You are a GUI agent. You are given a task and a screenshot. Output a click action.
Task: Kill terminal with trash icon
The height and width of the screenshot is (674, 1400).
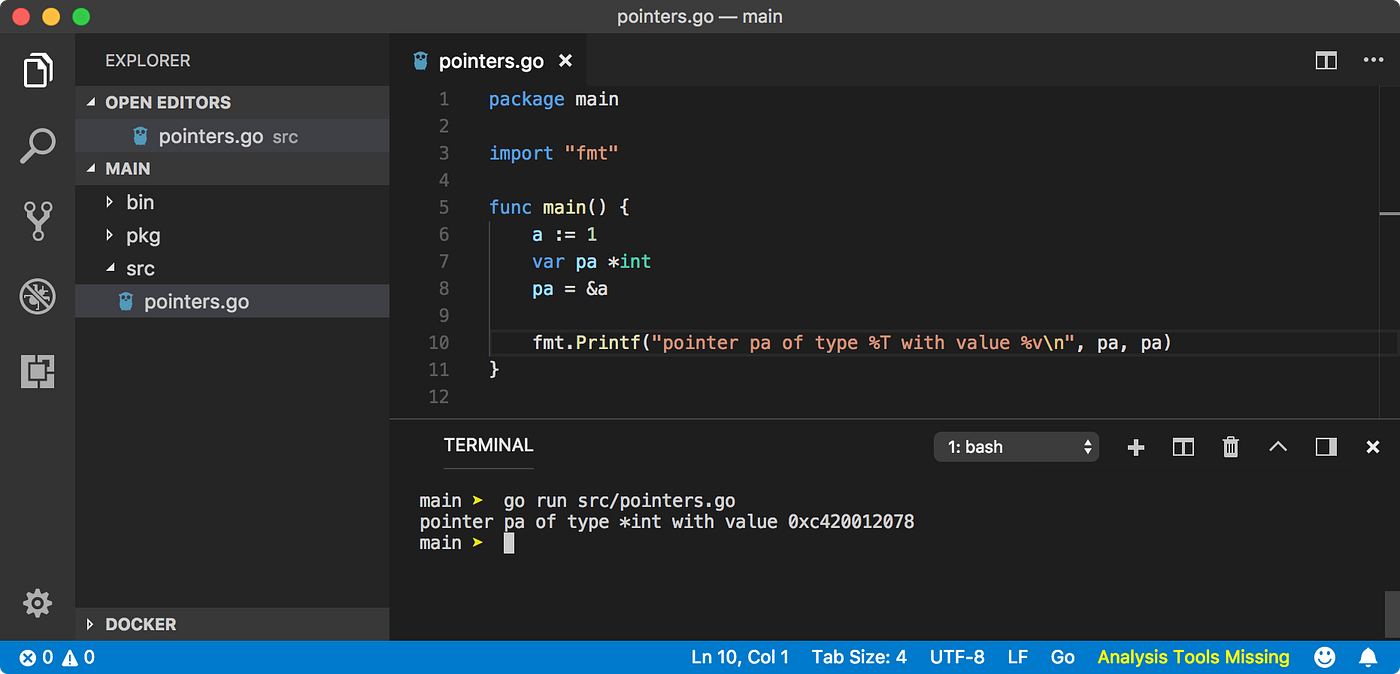[1231, 447]
